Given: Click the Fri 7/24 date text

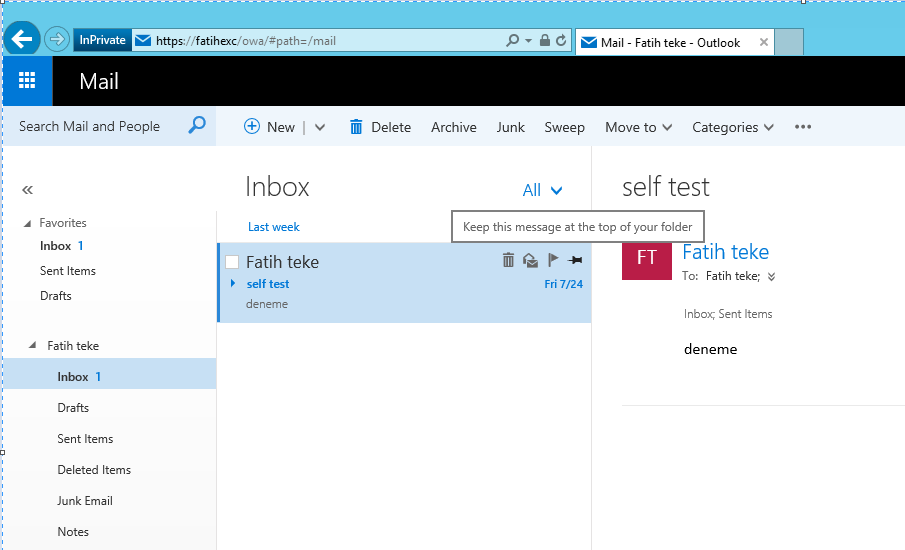Looking at the screenshot, I should [x=563, y=284].
